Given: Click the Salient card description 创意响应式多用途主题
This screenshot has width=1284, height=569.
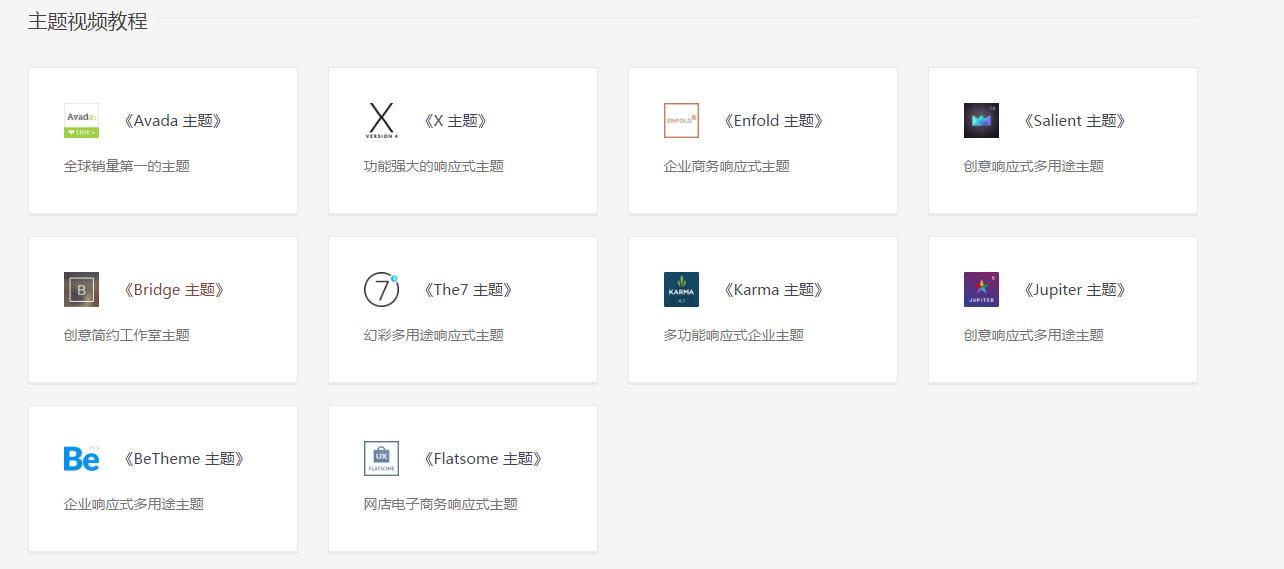Looking at the screenshot, I should [1034, 166].
